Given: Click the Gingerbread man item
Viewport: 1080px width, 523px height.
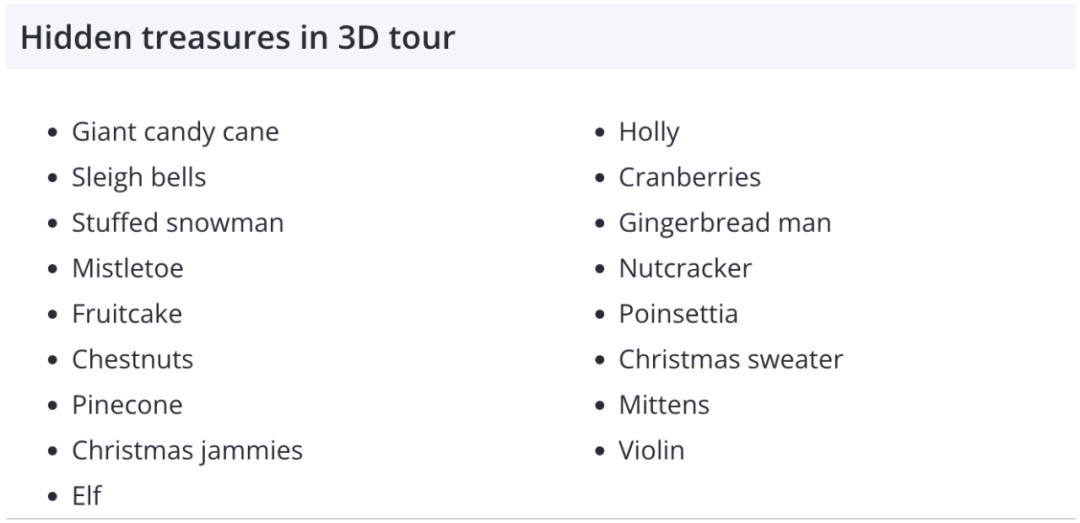Looking at the screenshot, I should pos(725,223).
